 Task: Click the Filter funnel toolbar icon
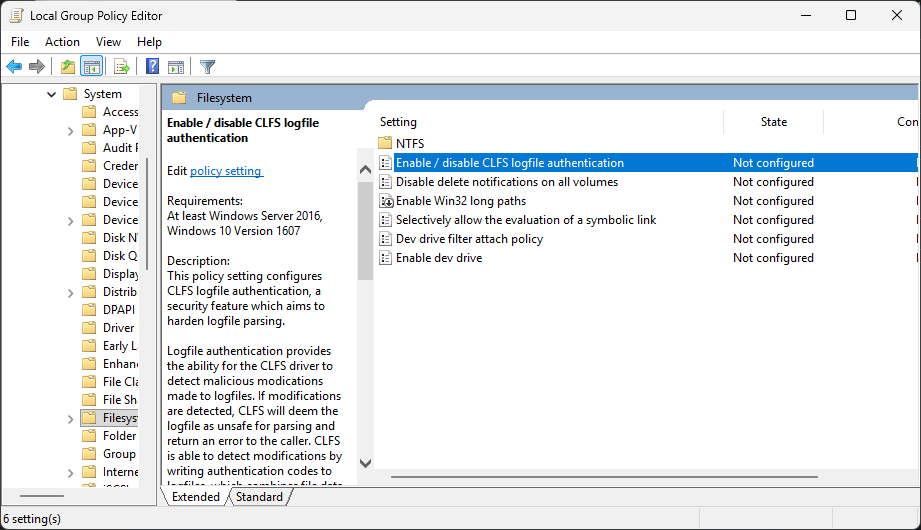point(207,67)
